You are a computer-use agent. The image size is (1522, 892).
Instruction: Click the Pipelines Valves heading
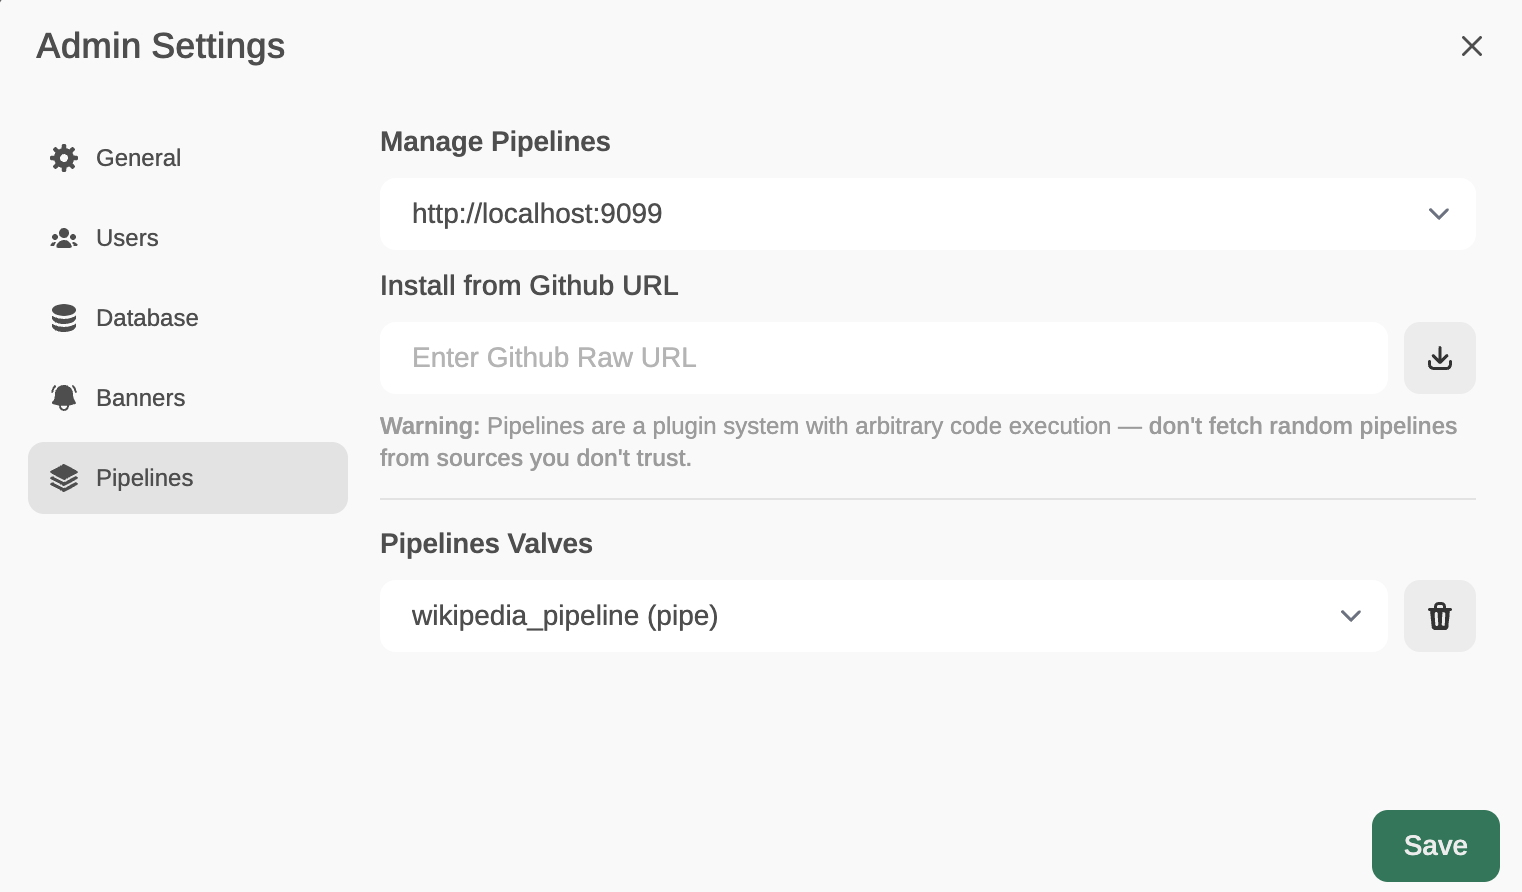(486, 544)
